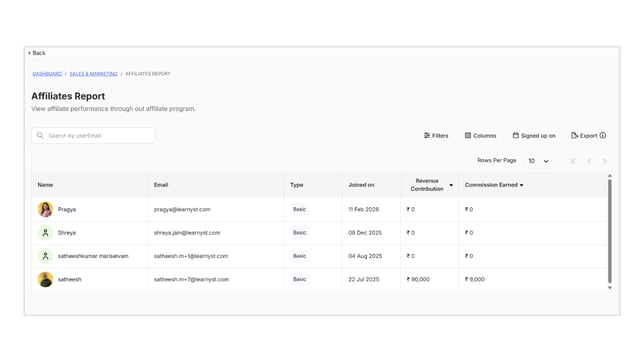644x362 pixels.
Task: Go to the next page
Action: tap(605, 161)
